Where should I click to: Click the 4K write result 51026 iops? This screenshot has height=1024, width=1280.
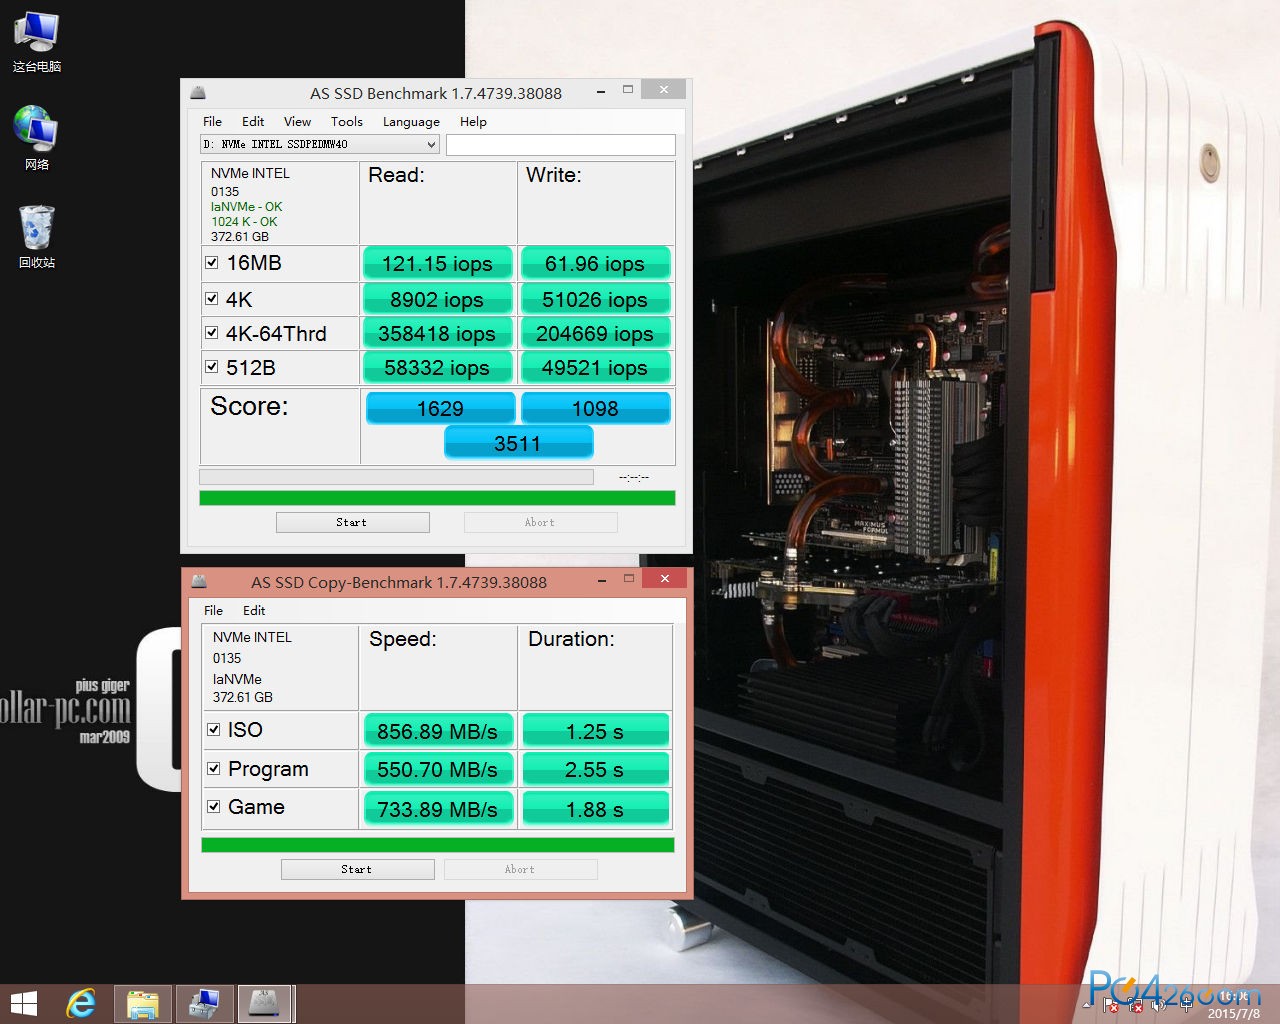[x=595, y=300]
